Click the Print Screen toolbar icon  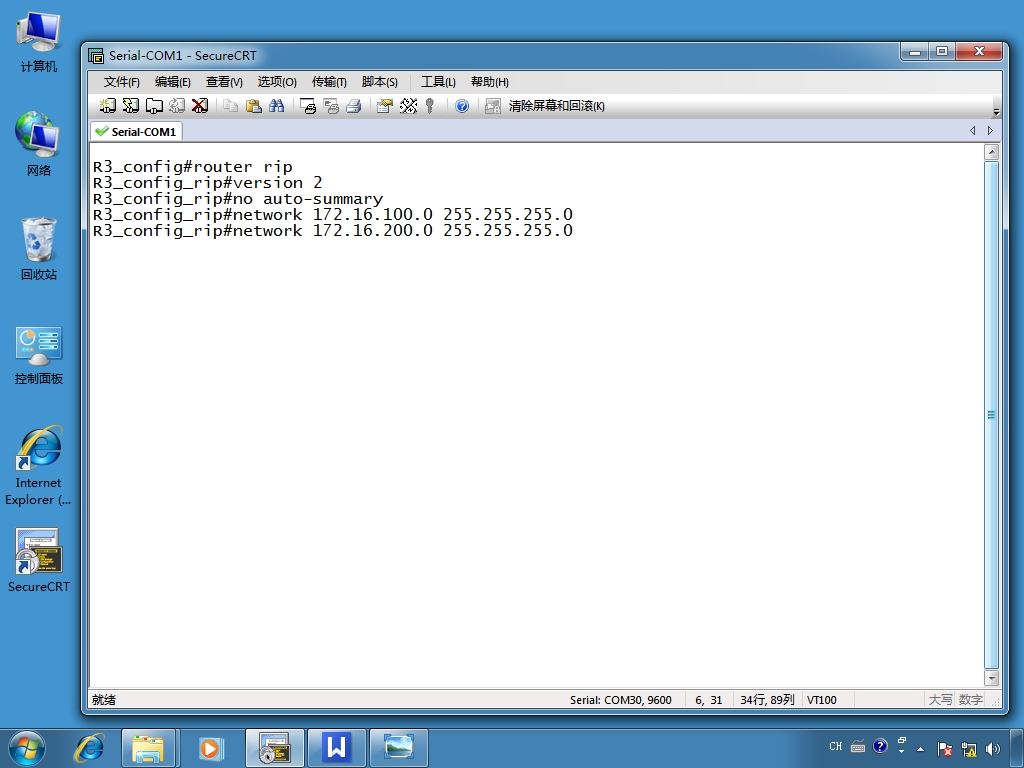coord(308,106)
